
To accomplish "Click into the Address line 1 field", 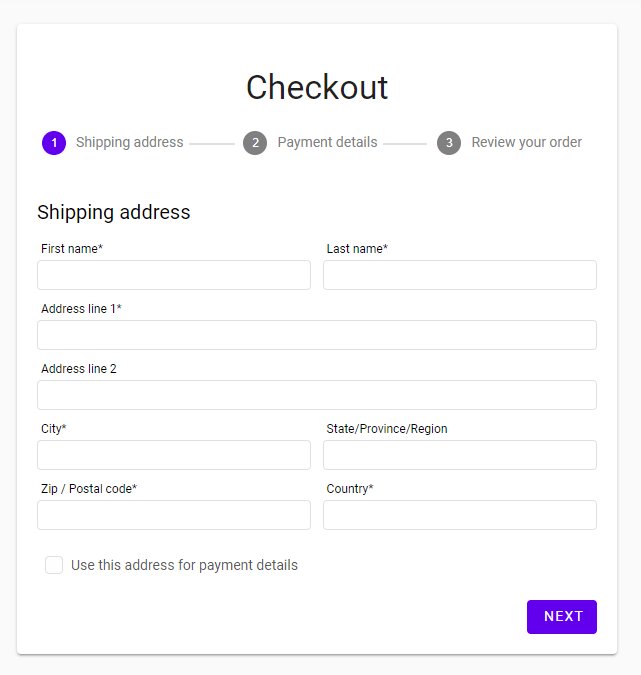I will (x=317, y=335).
